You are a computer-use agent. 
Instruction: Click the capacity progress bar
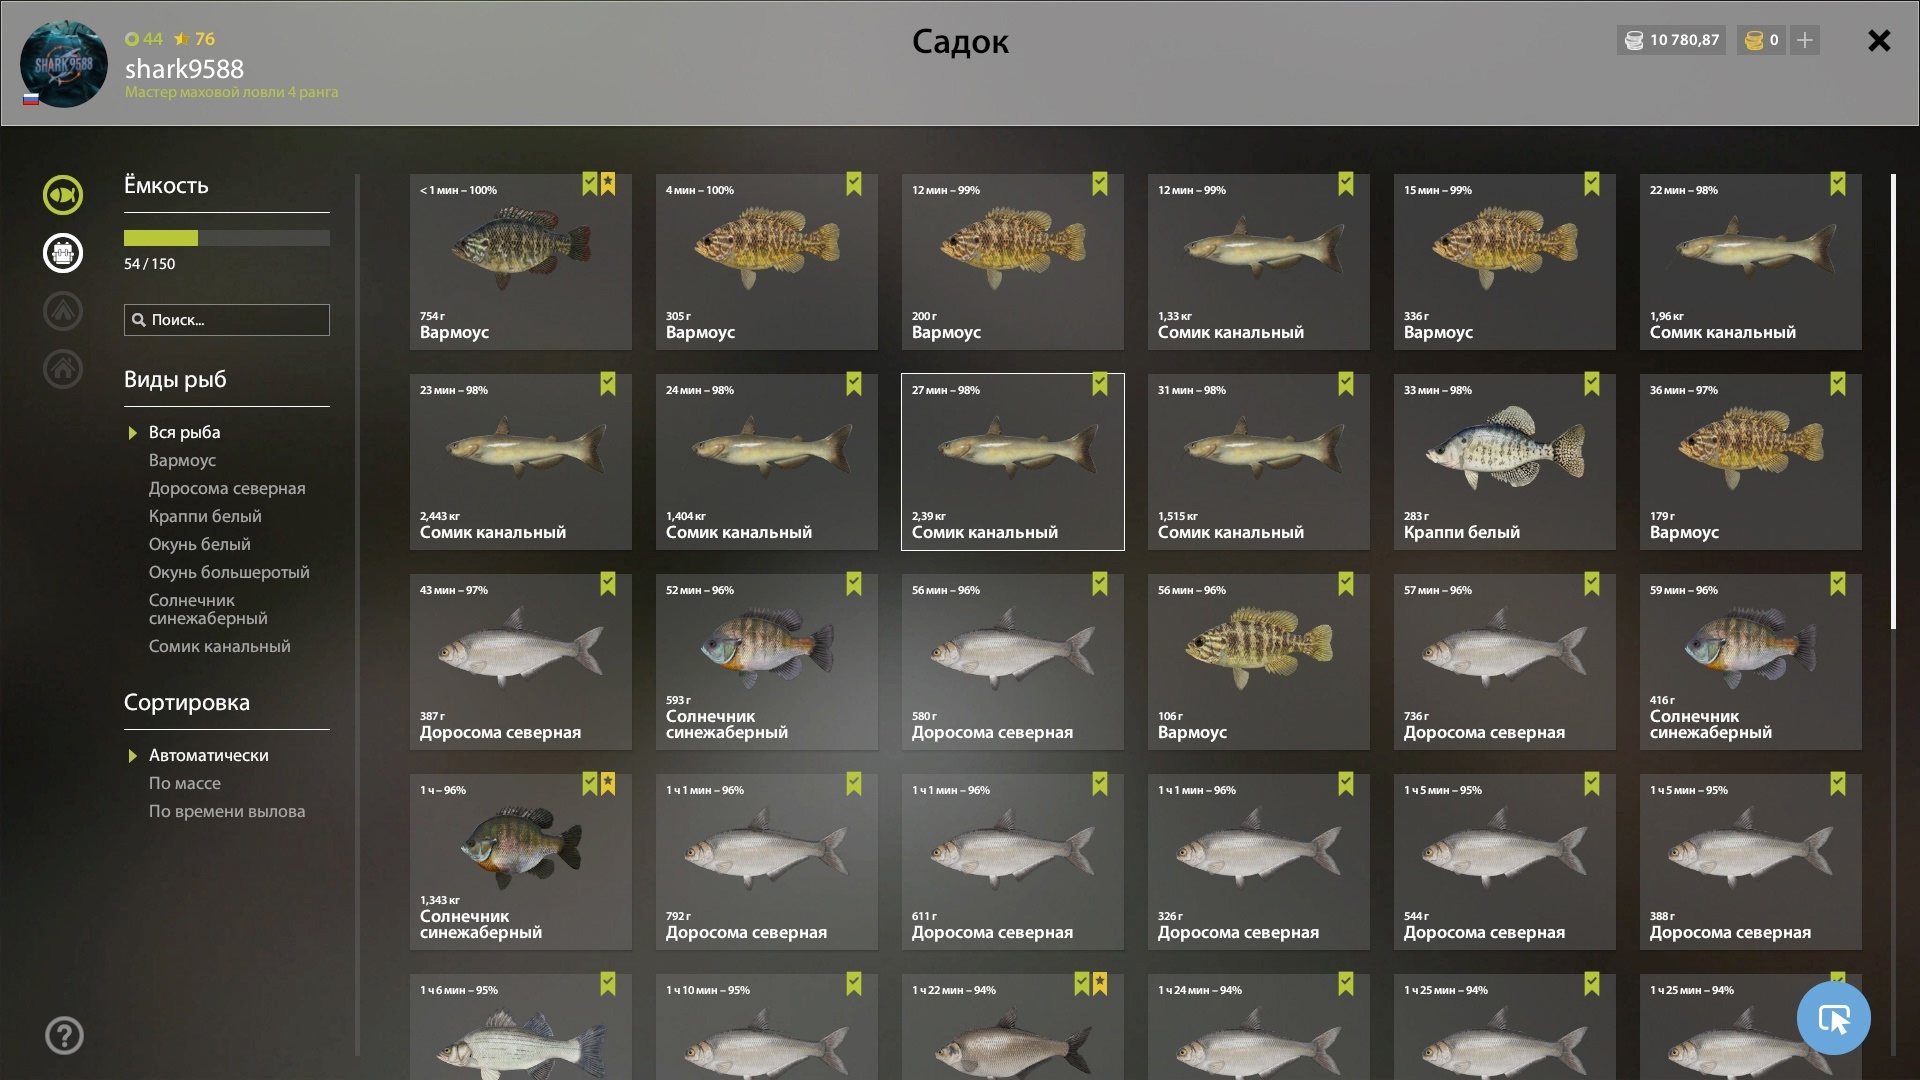click(227, 238)
